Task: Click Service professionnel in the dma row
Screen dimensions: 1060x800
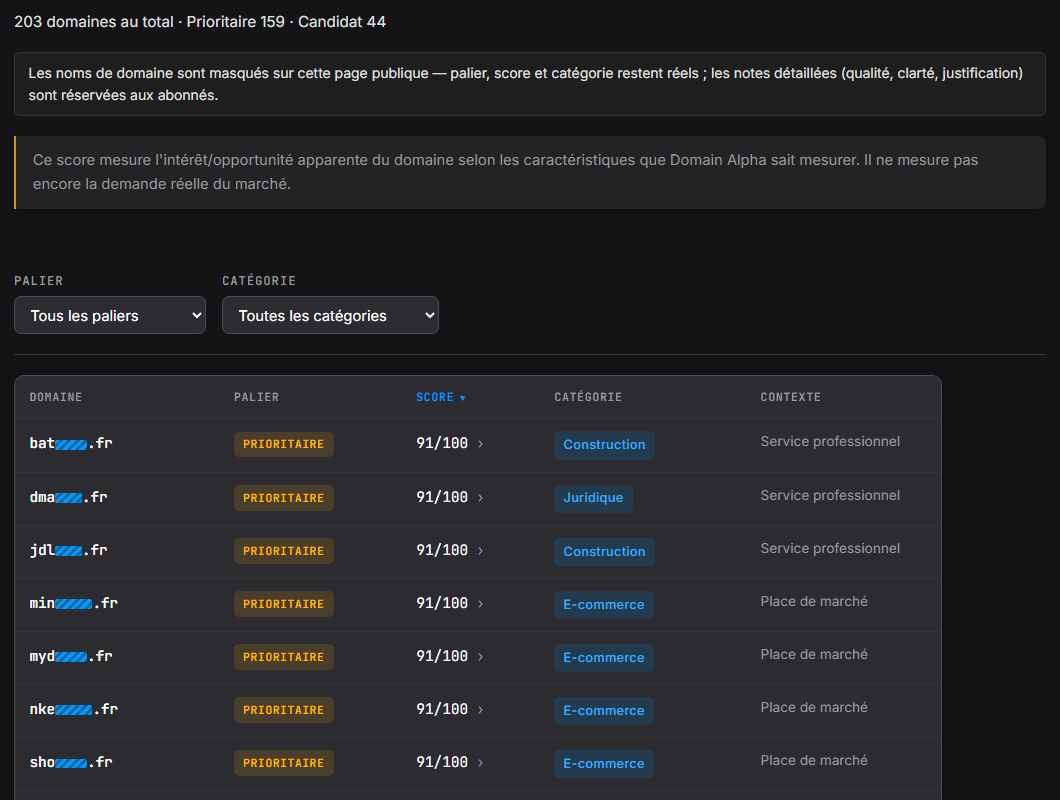Action: tap(830, 496)
